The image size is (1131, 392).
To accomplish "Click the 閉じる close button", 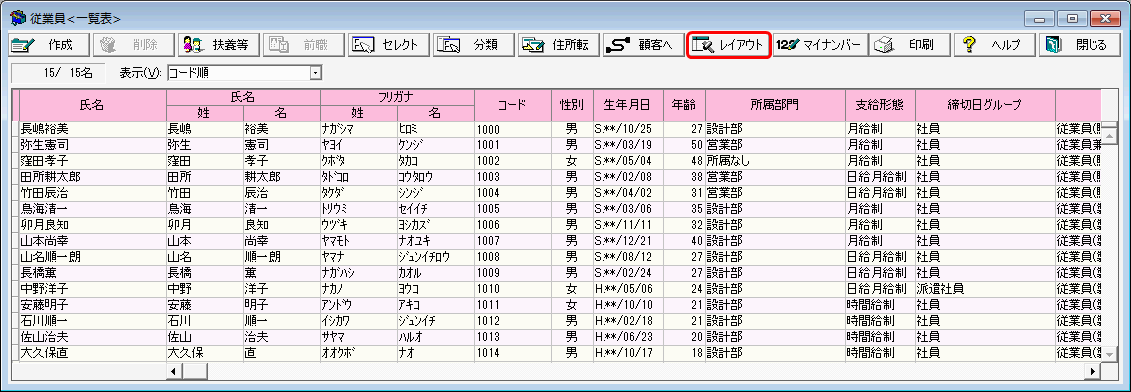I will pos(1079,45).
